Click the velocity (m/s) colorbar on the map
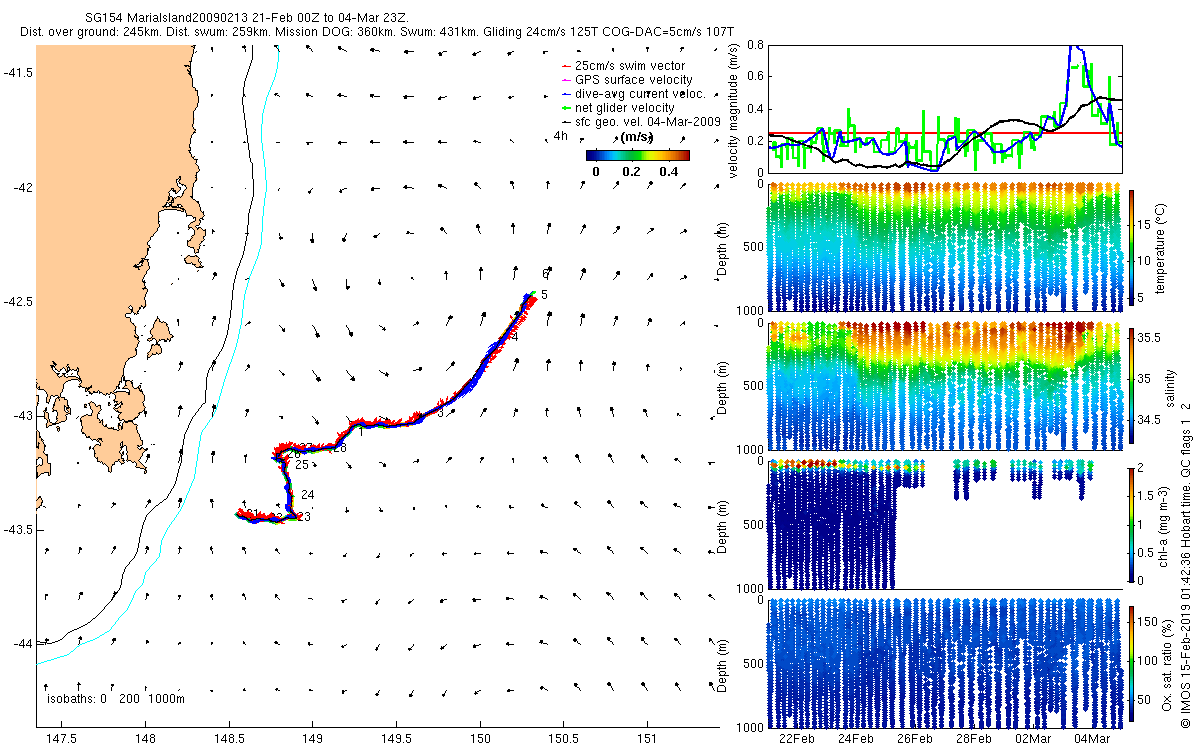 [x=637, y=155]
